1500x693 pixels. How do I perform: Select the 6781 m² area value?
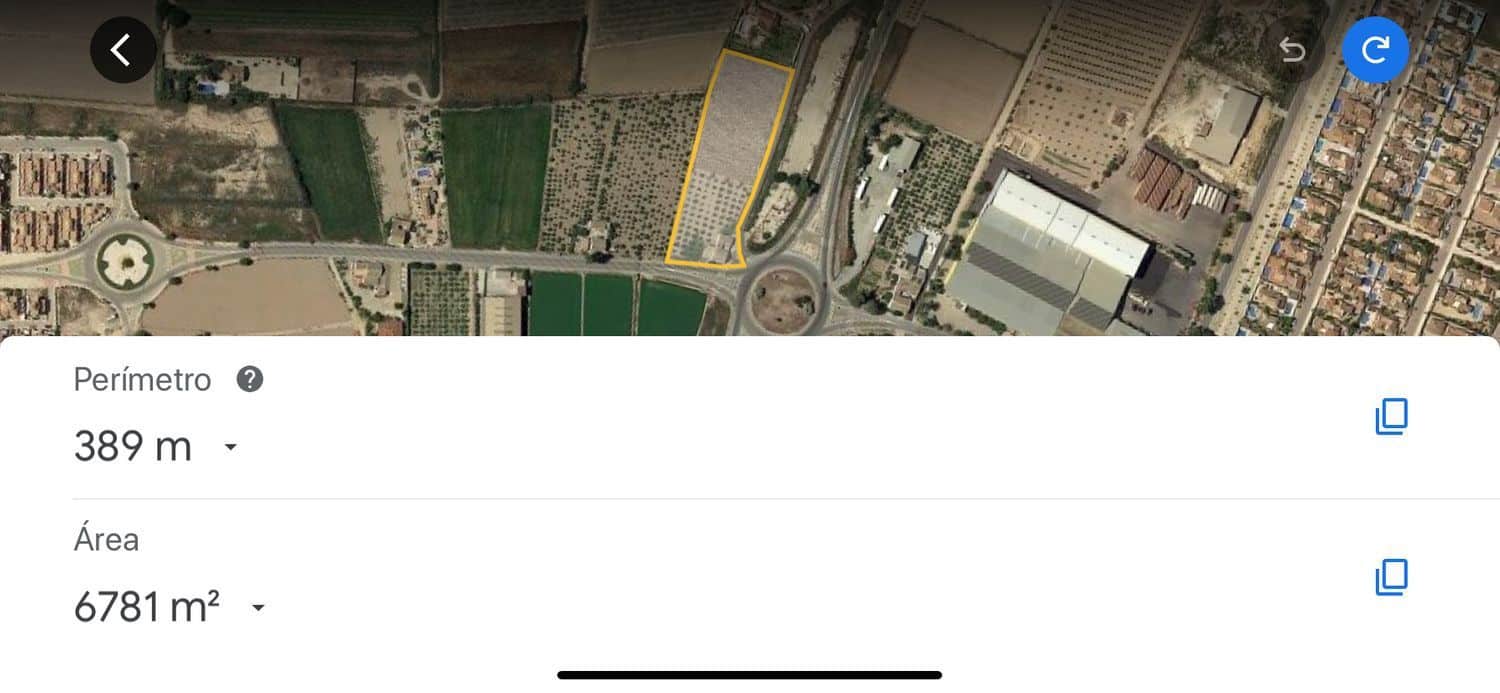147,607
